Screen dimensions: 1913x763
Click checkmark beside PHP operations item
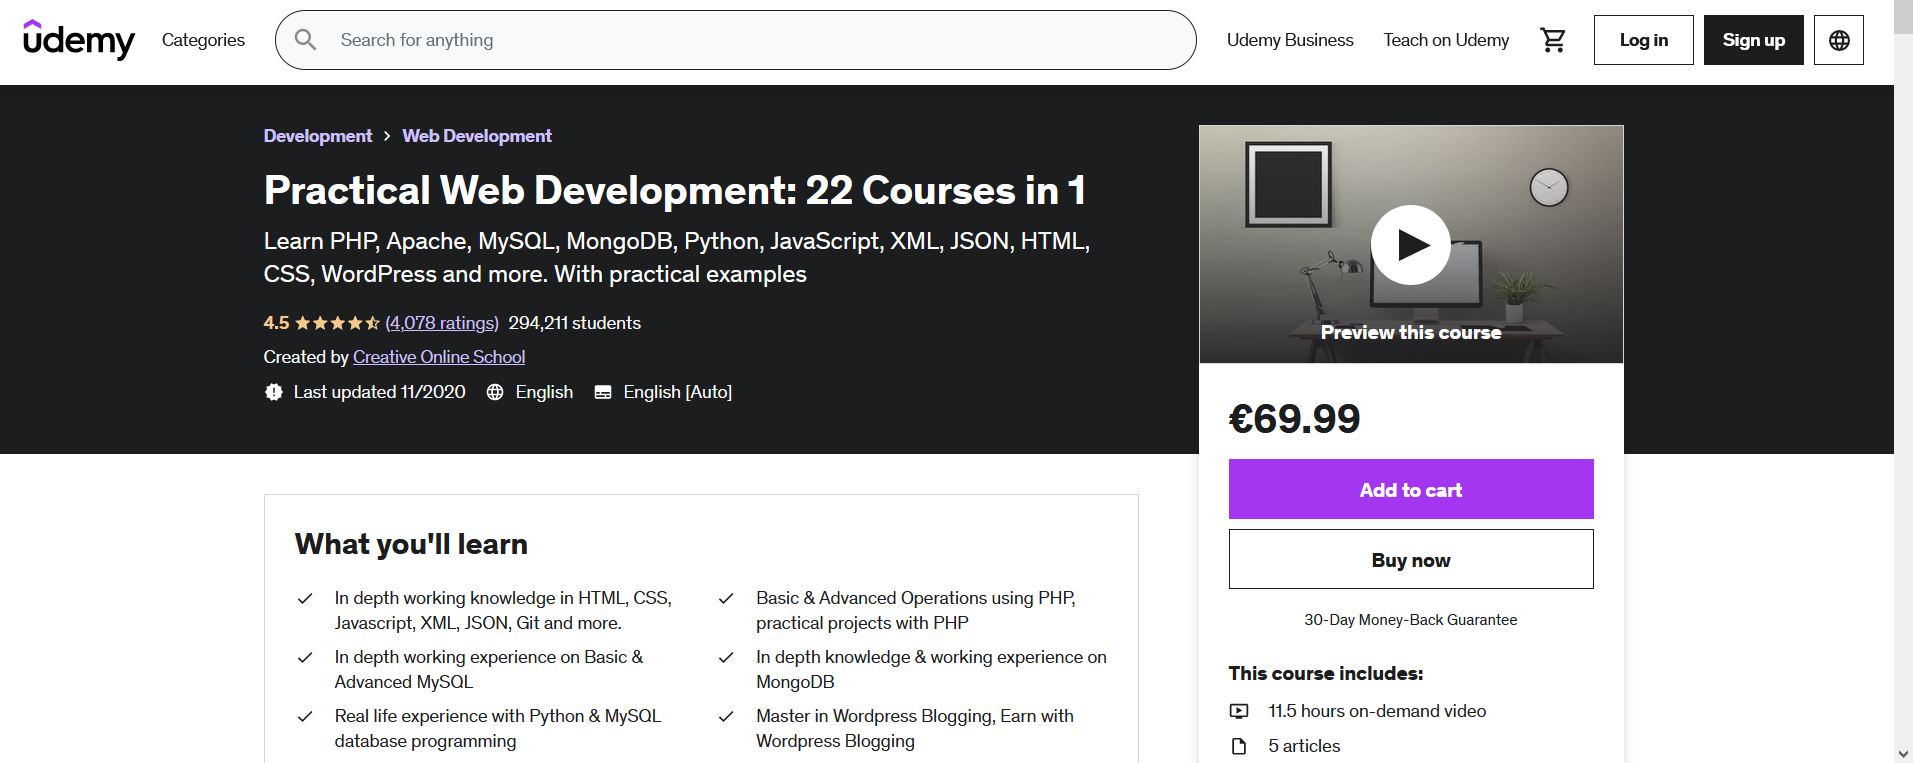click(x=726, y=599)
